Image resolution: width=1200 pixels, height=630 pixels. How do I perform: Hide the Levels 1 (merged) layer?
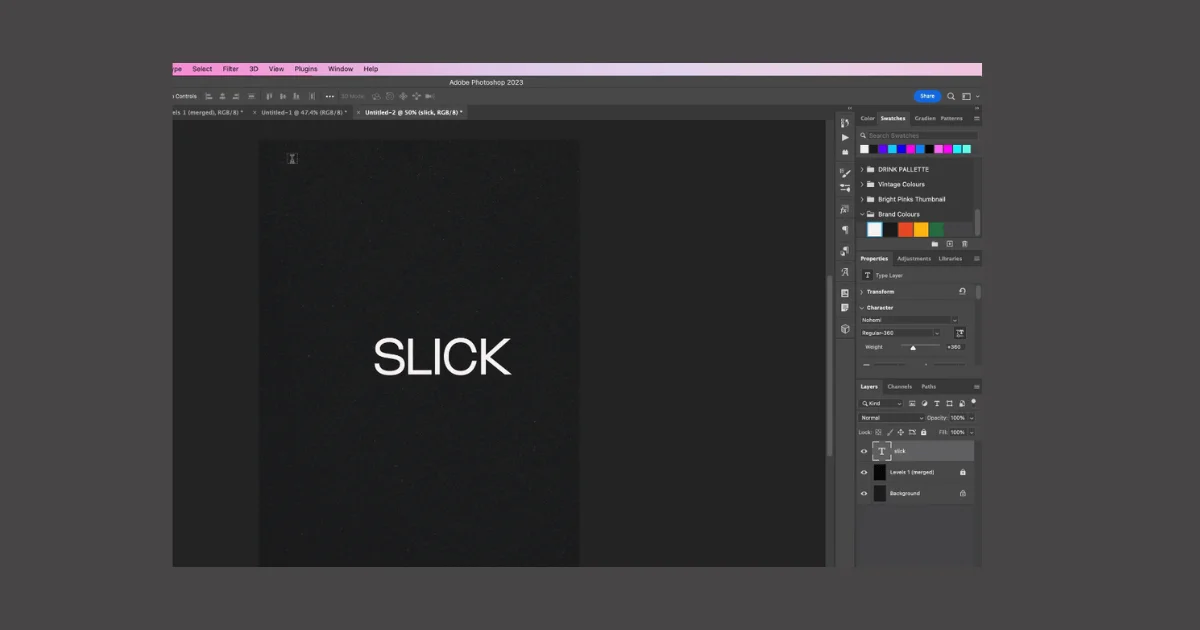tap(864, 472)
